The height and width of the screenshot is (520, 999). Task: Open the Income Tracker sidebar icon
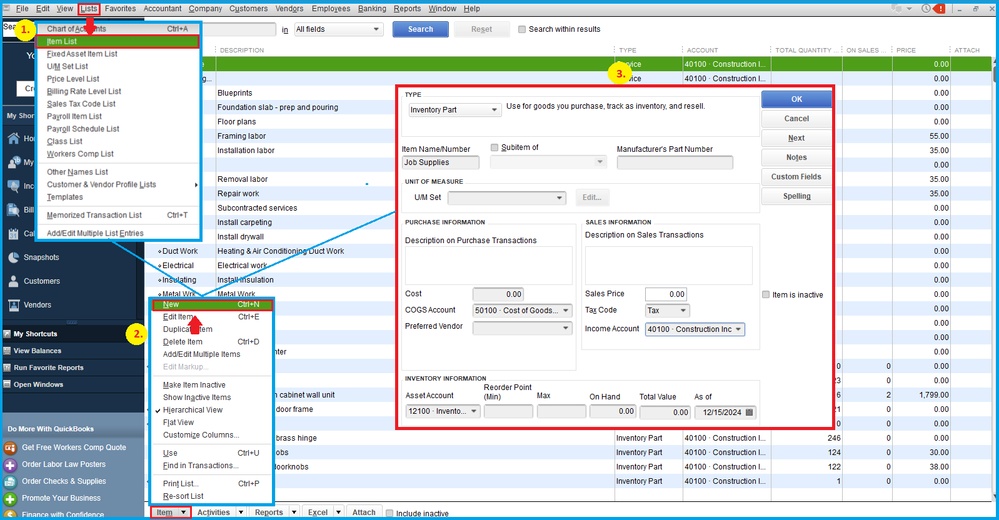point(13,186)
